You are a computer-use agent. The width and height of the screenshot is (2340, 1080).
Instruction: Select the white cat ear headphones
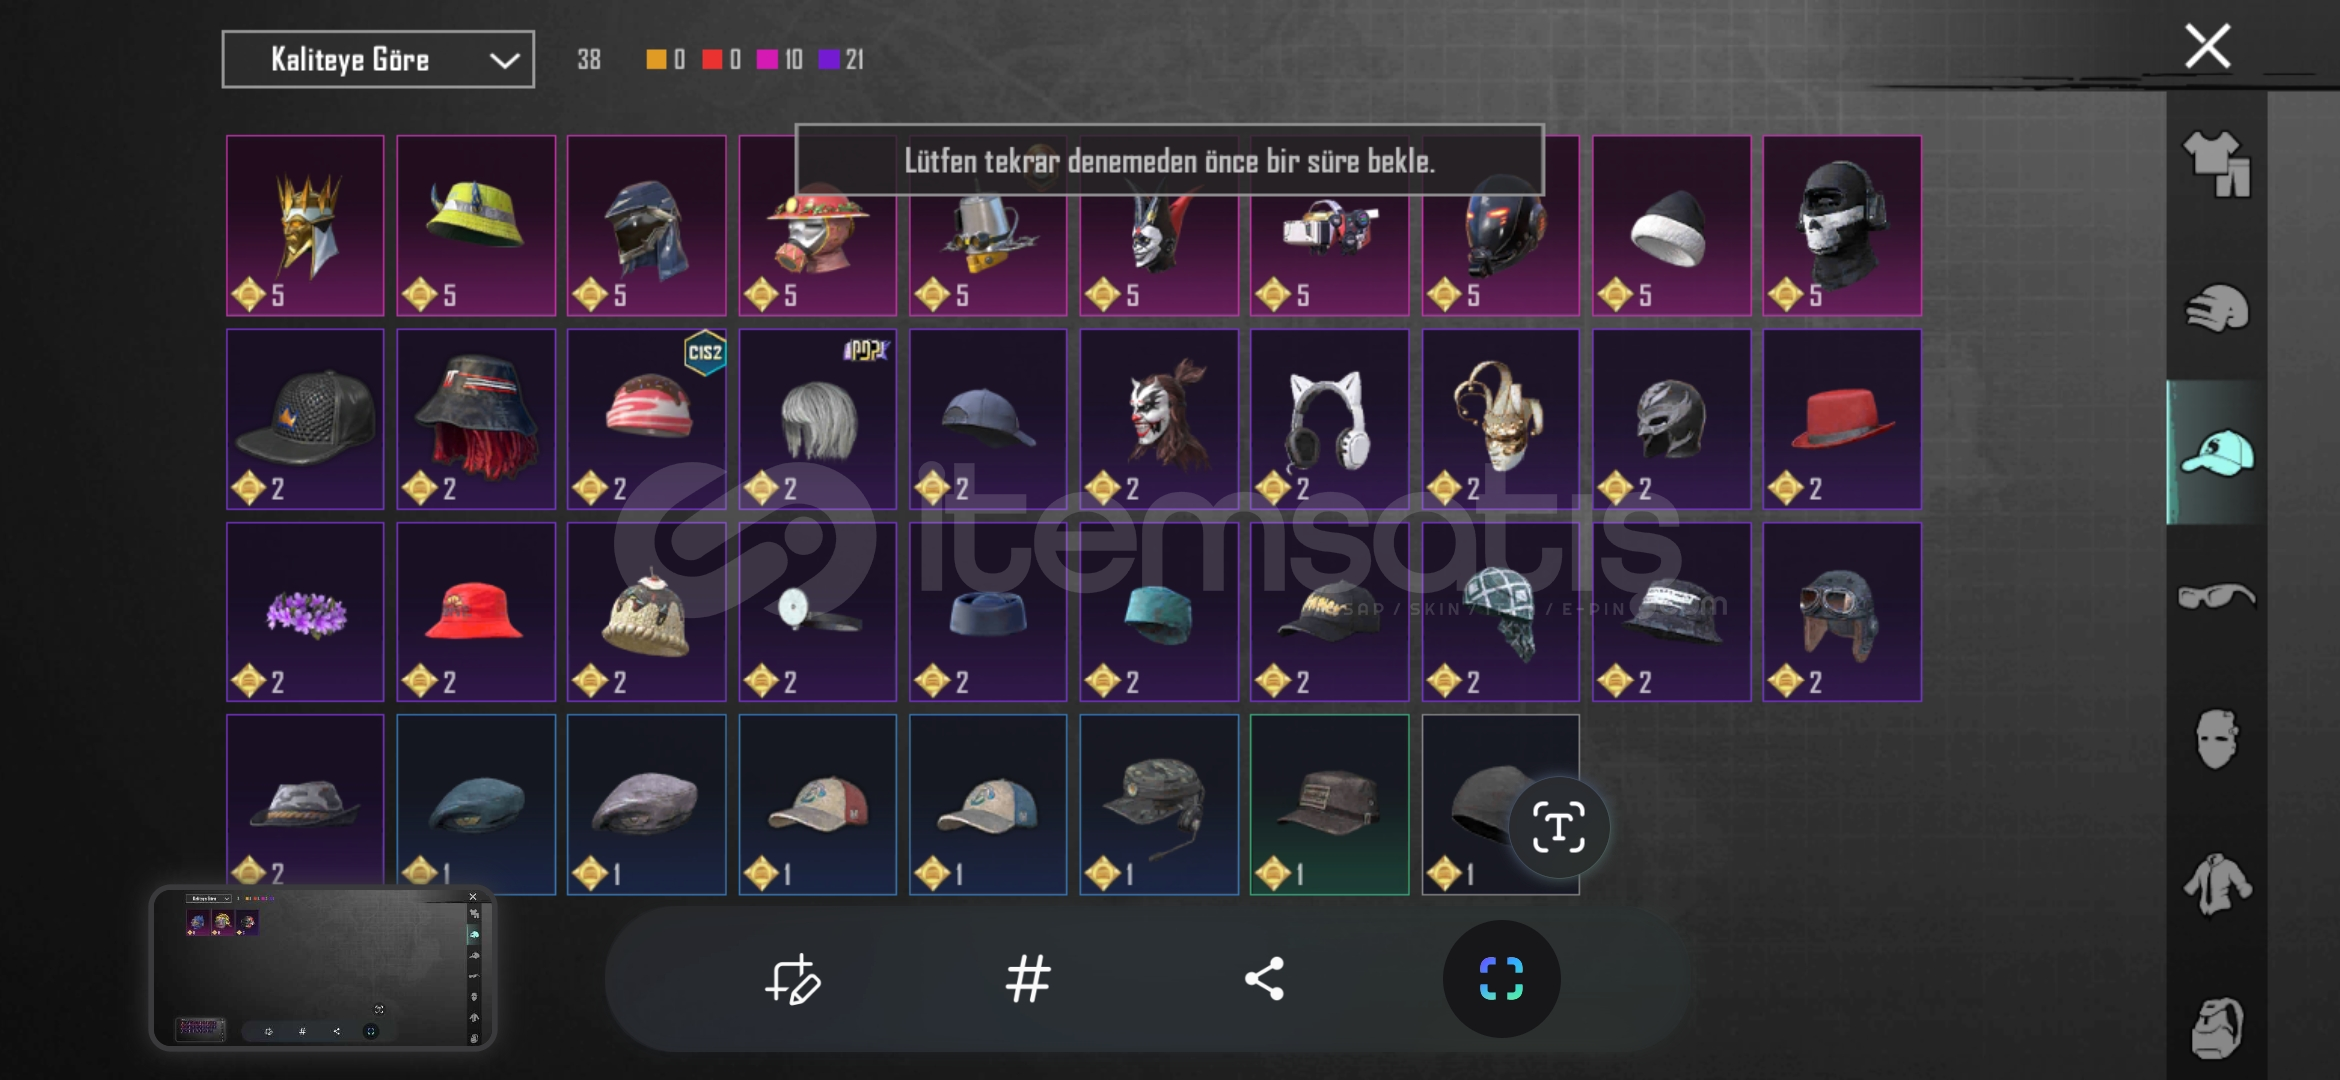[x=1329, y=419]
